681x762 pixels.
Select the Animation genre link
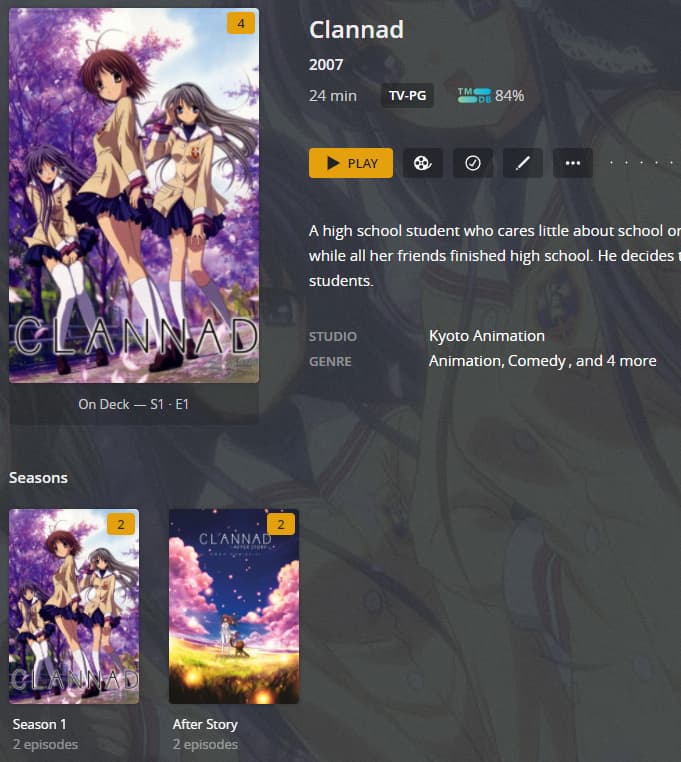[465, 361]
